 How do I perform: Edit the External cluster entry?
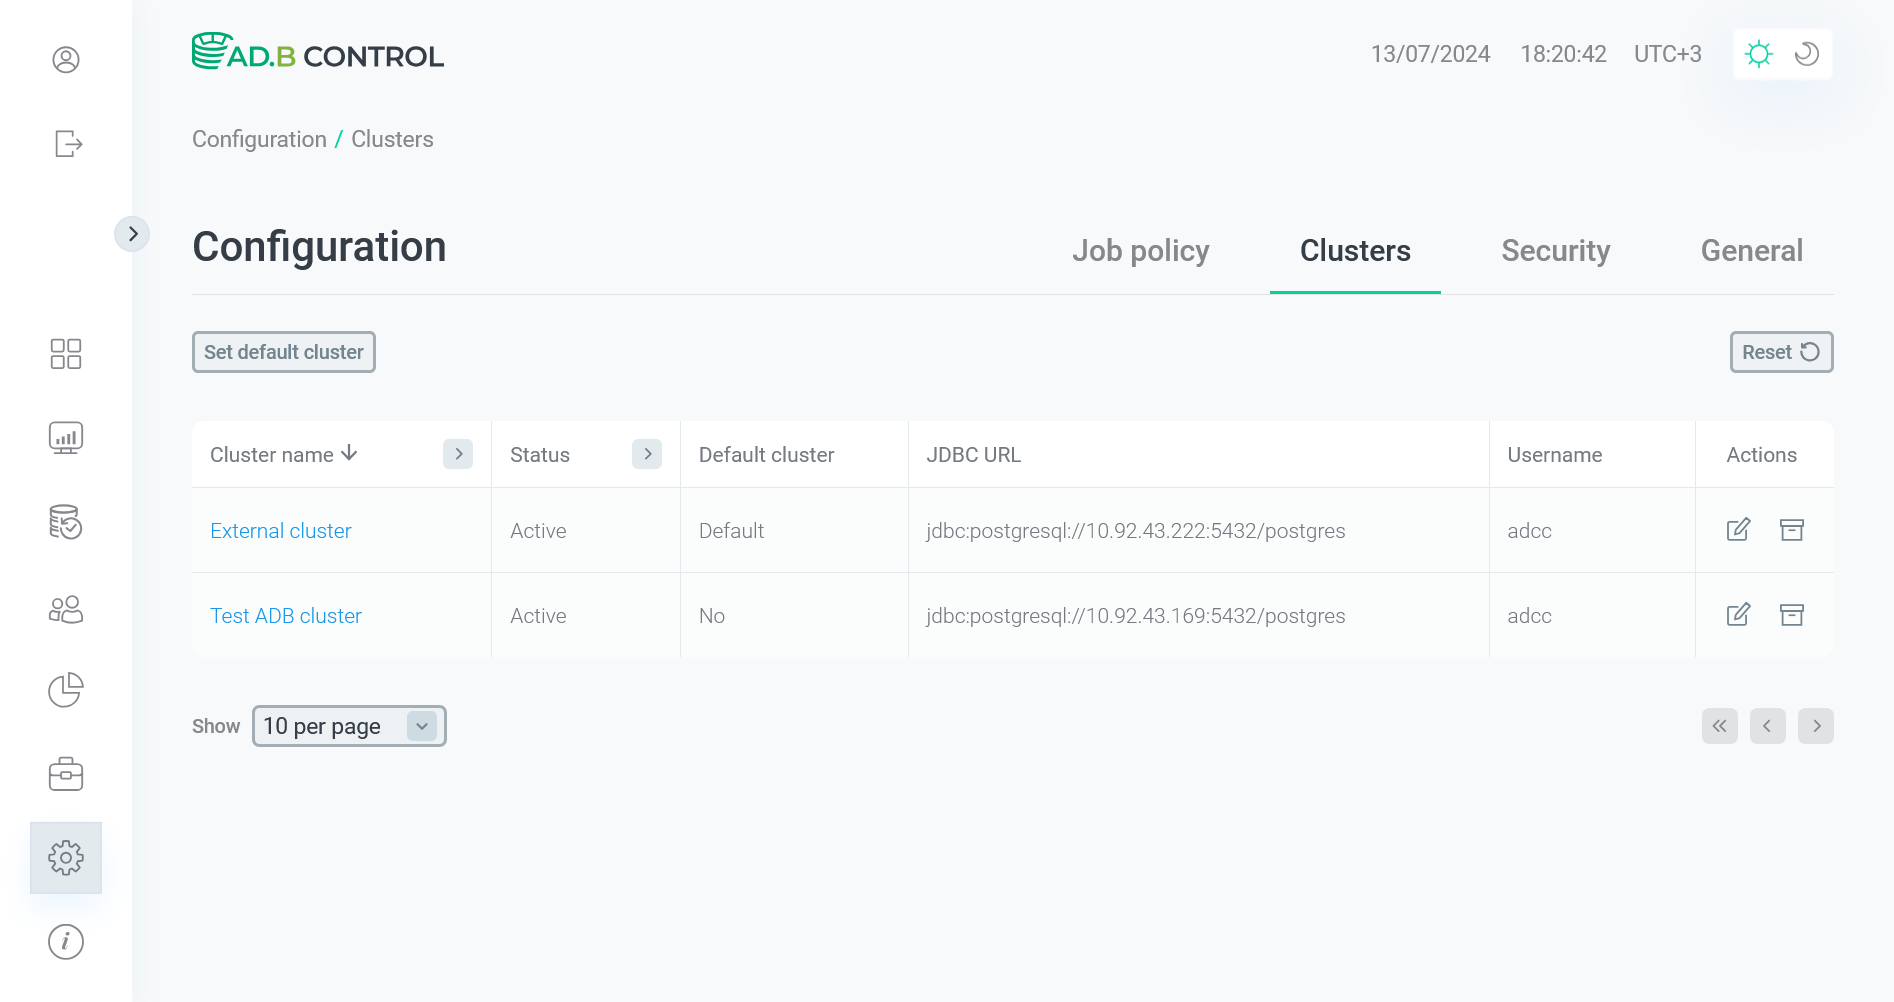click(1739, 530)
